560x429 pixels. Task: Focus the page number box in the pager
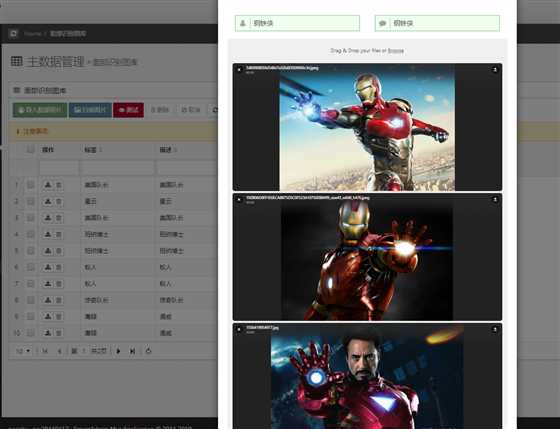click(x=84, y=351)
